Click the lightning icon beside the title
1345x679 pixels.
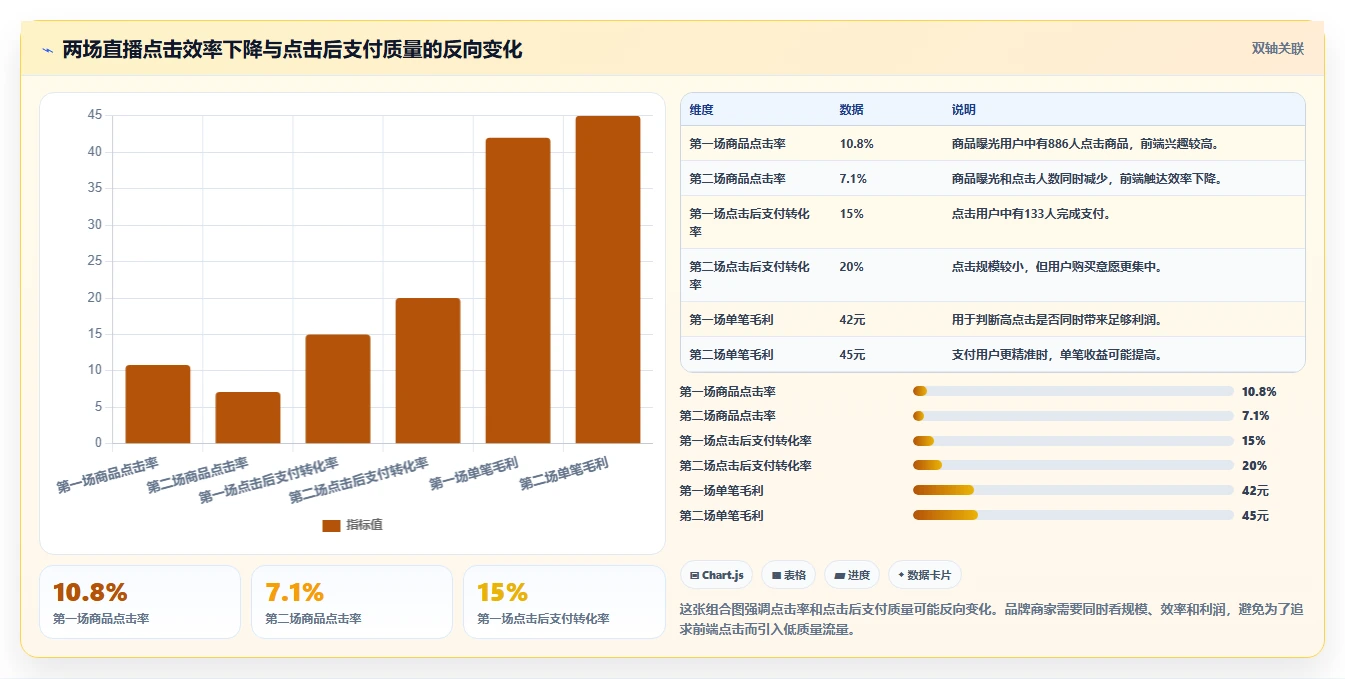point(47,50)
